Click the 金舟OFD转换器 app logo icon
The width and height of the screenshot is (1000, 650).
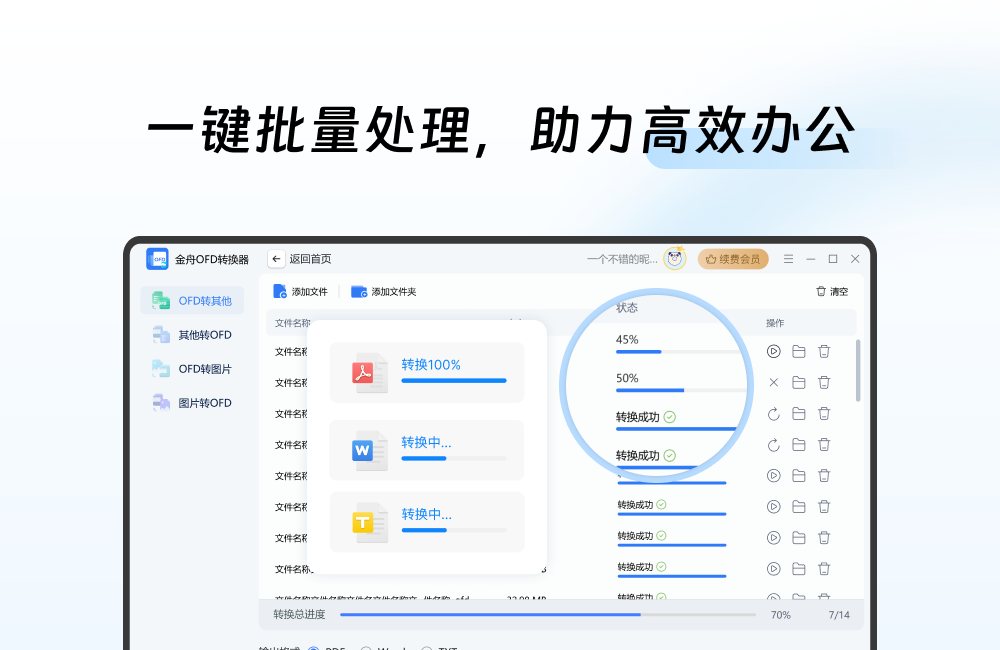158,258
